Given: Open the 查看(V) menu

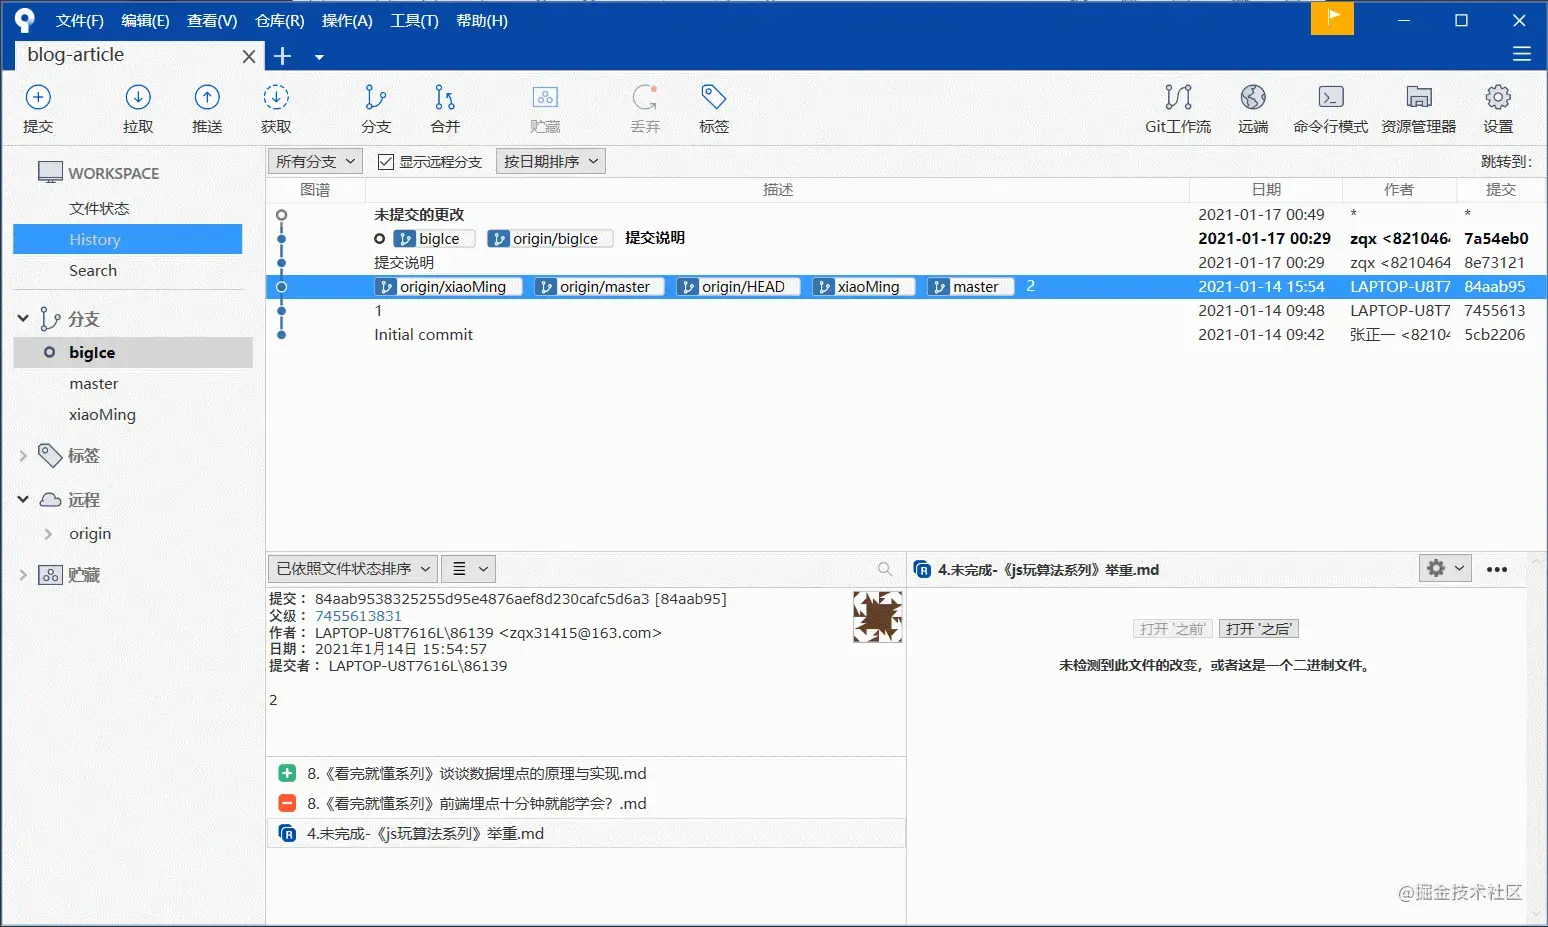Looking at the screenshot, I should [x=212, y=20].
